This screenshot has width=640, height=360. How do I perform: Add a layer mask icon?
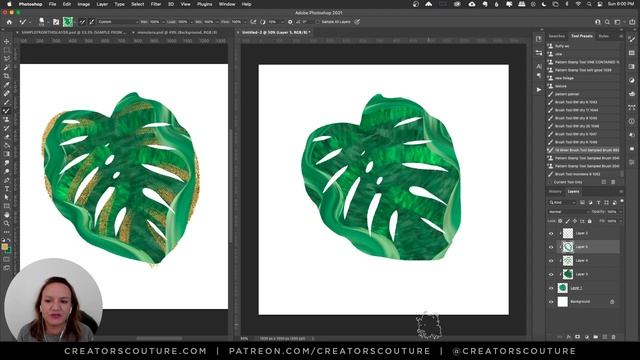coord(578,337)
